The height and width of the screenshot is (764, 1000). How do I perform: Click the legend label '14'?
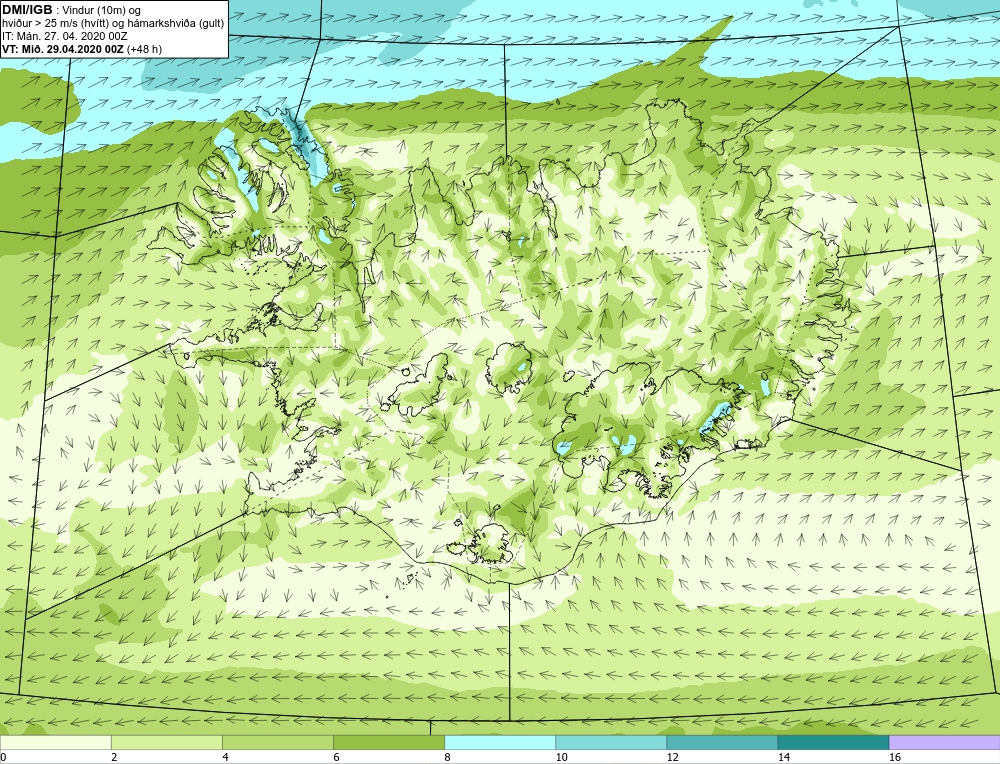[784, 757]
